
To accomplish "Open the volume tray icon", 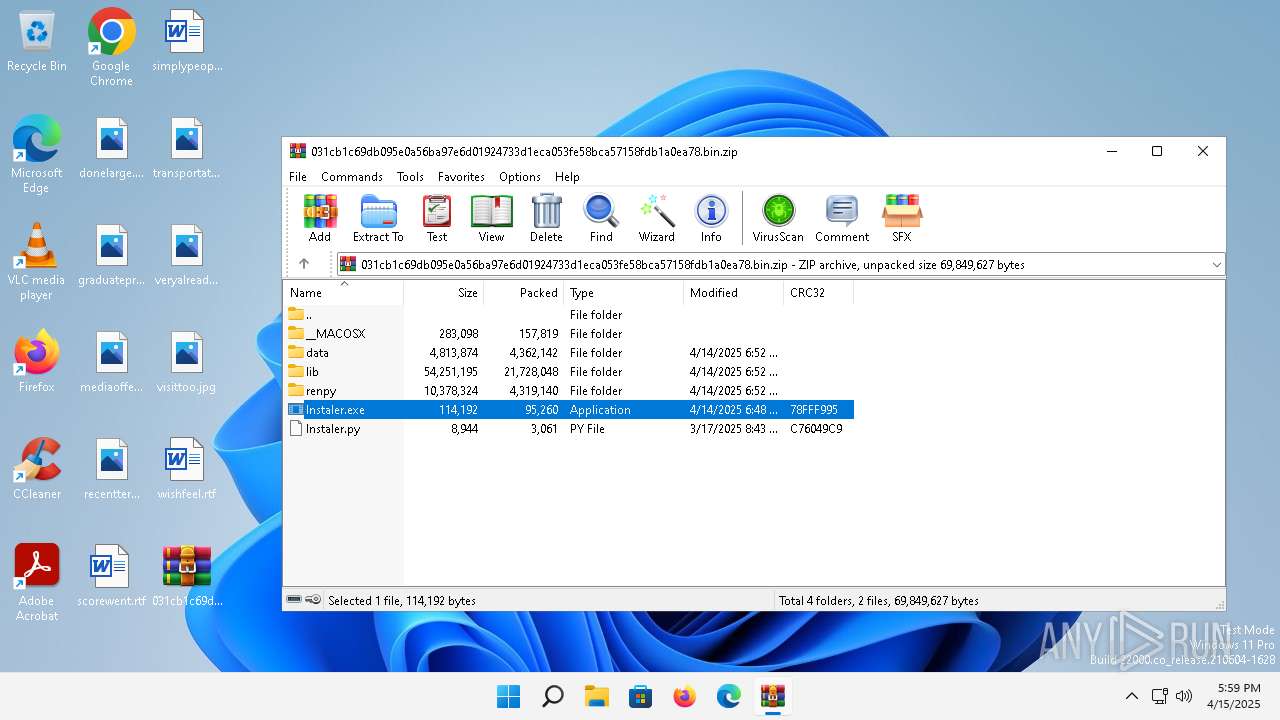I will coord(1185,696).
